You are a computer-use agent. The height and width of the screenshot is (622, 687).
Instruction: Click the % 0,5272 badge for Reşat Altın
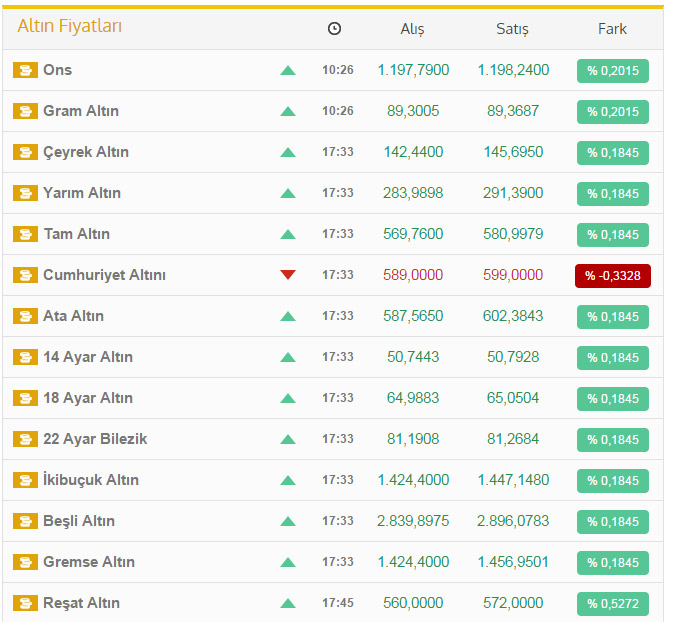click(613, 604)
